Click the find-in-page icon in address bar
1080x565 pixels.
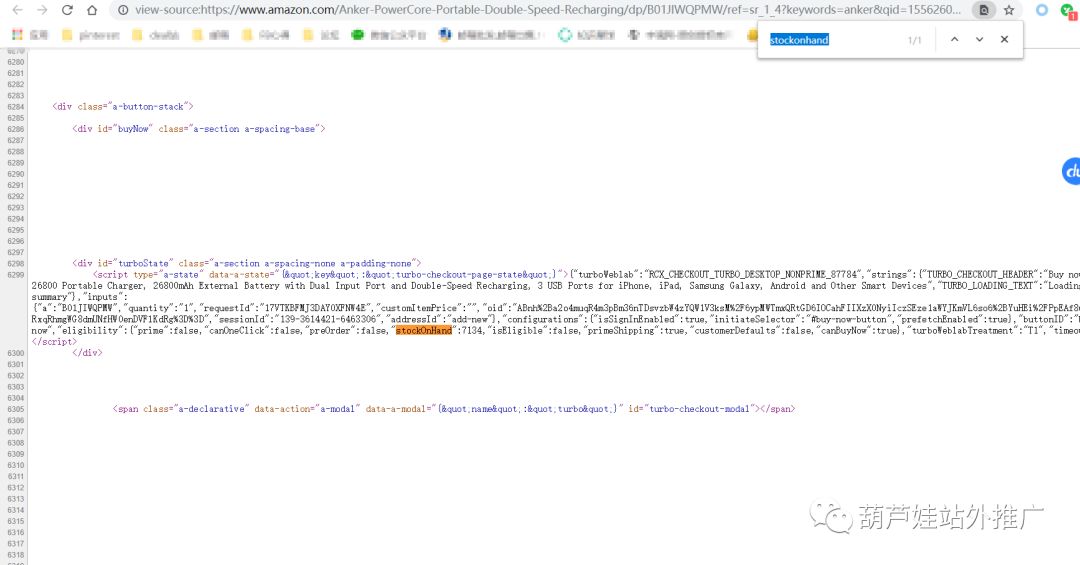pos(984,10)
